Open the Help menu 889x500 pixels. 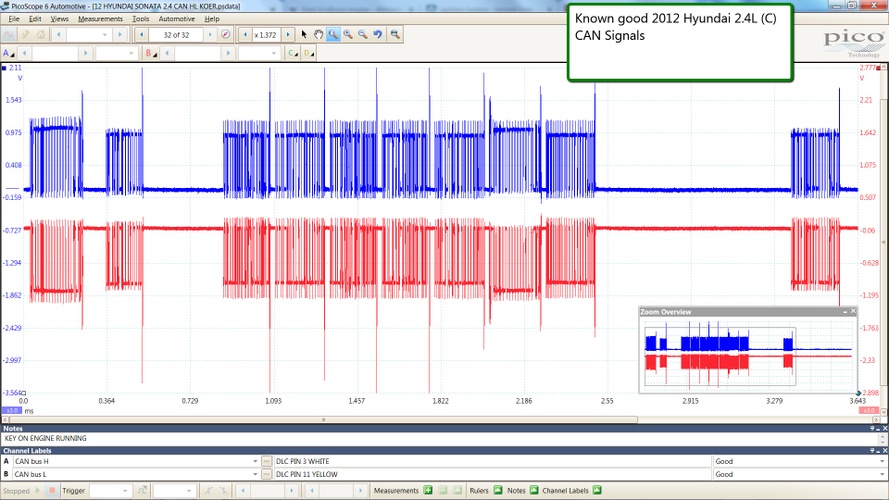click(x=212, y=19)
